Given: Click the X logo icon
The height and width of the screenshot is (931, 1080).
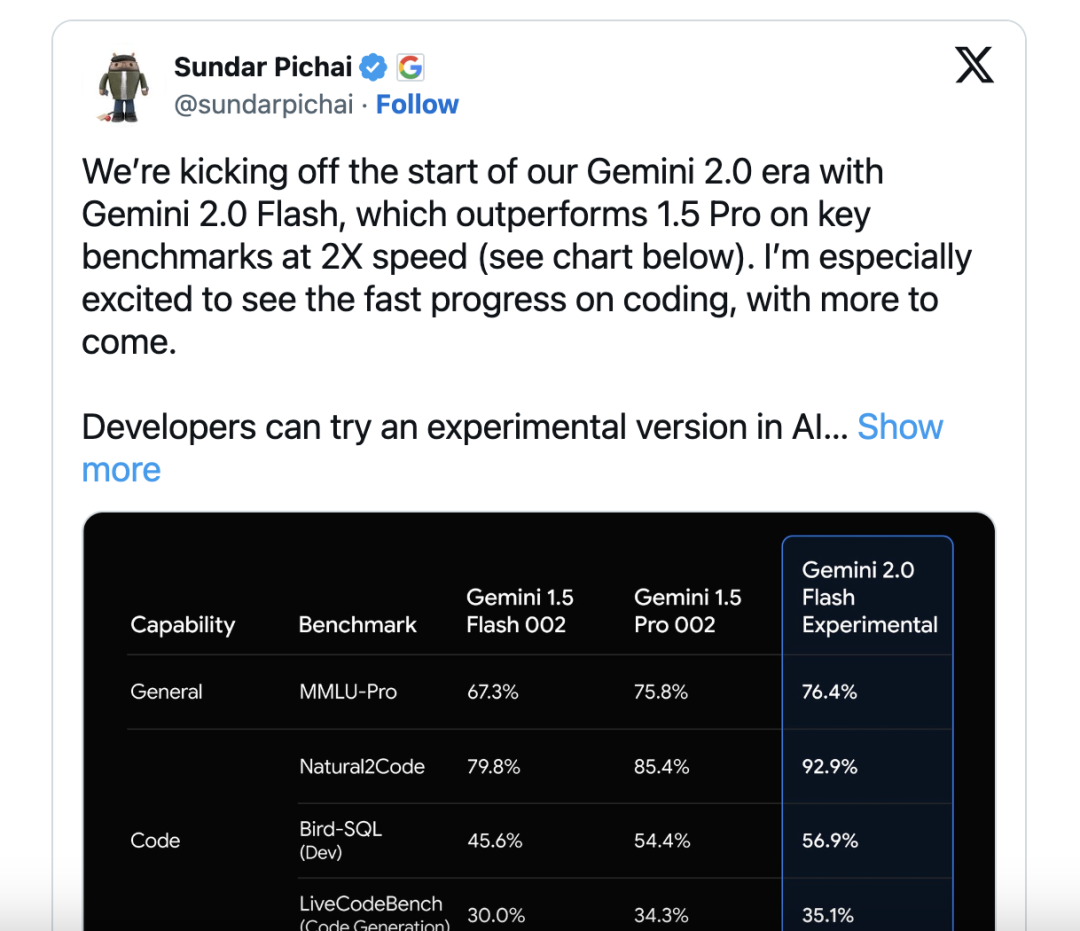Looking at the screenshot, I should point(974,66).
